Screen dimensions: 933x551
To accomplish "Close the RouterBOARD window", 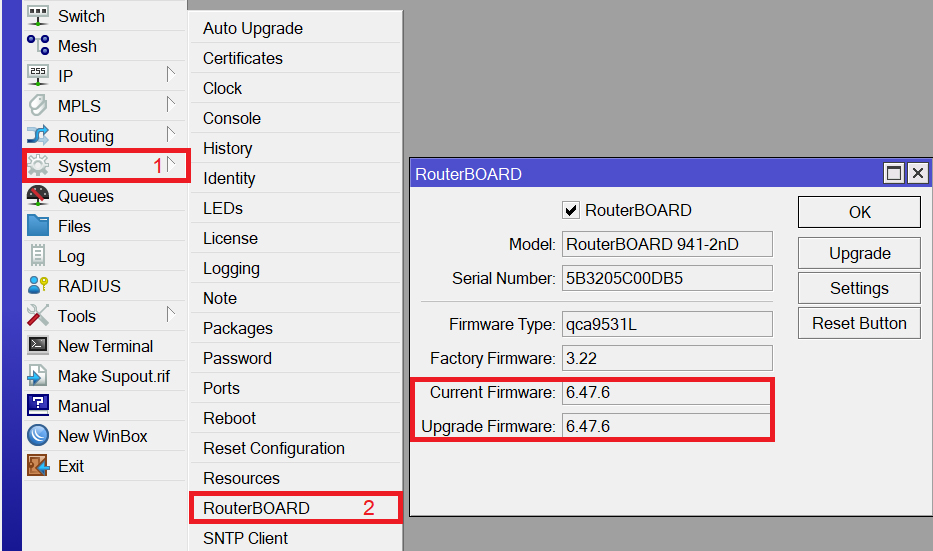I will [918, 173].
